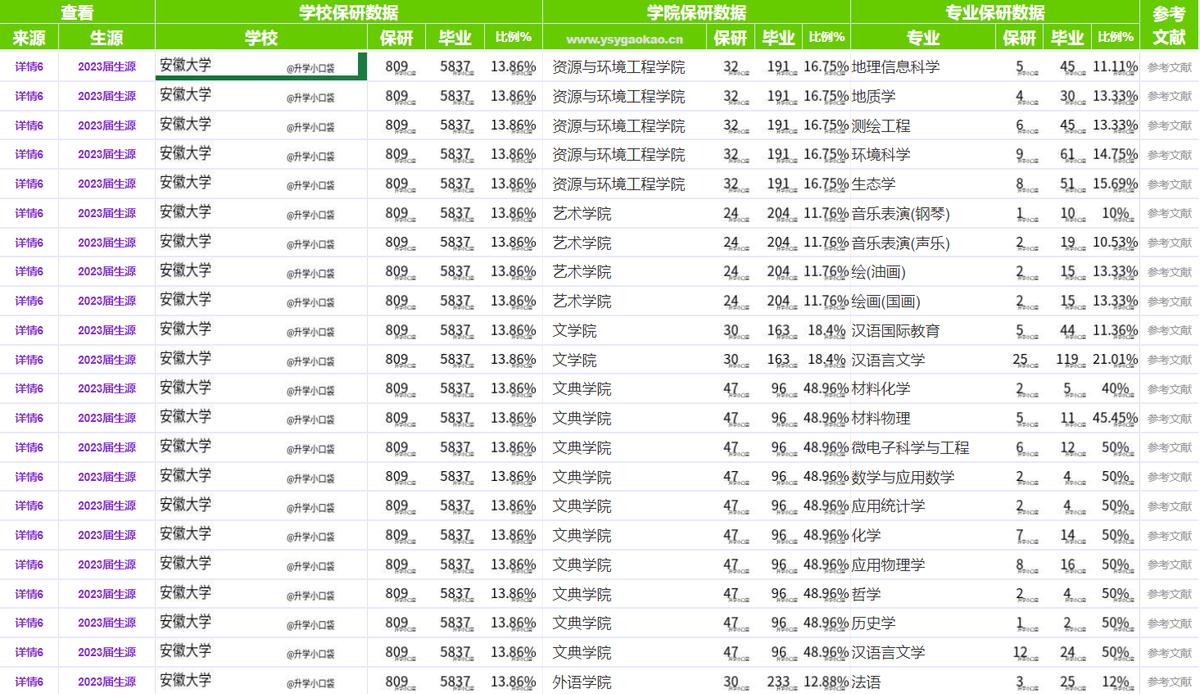Click the 保研 header under 学校保研数据

click(394, 37)
